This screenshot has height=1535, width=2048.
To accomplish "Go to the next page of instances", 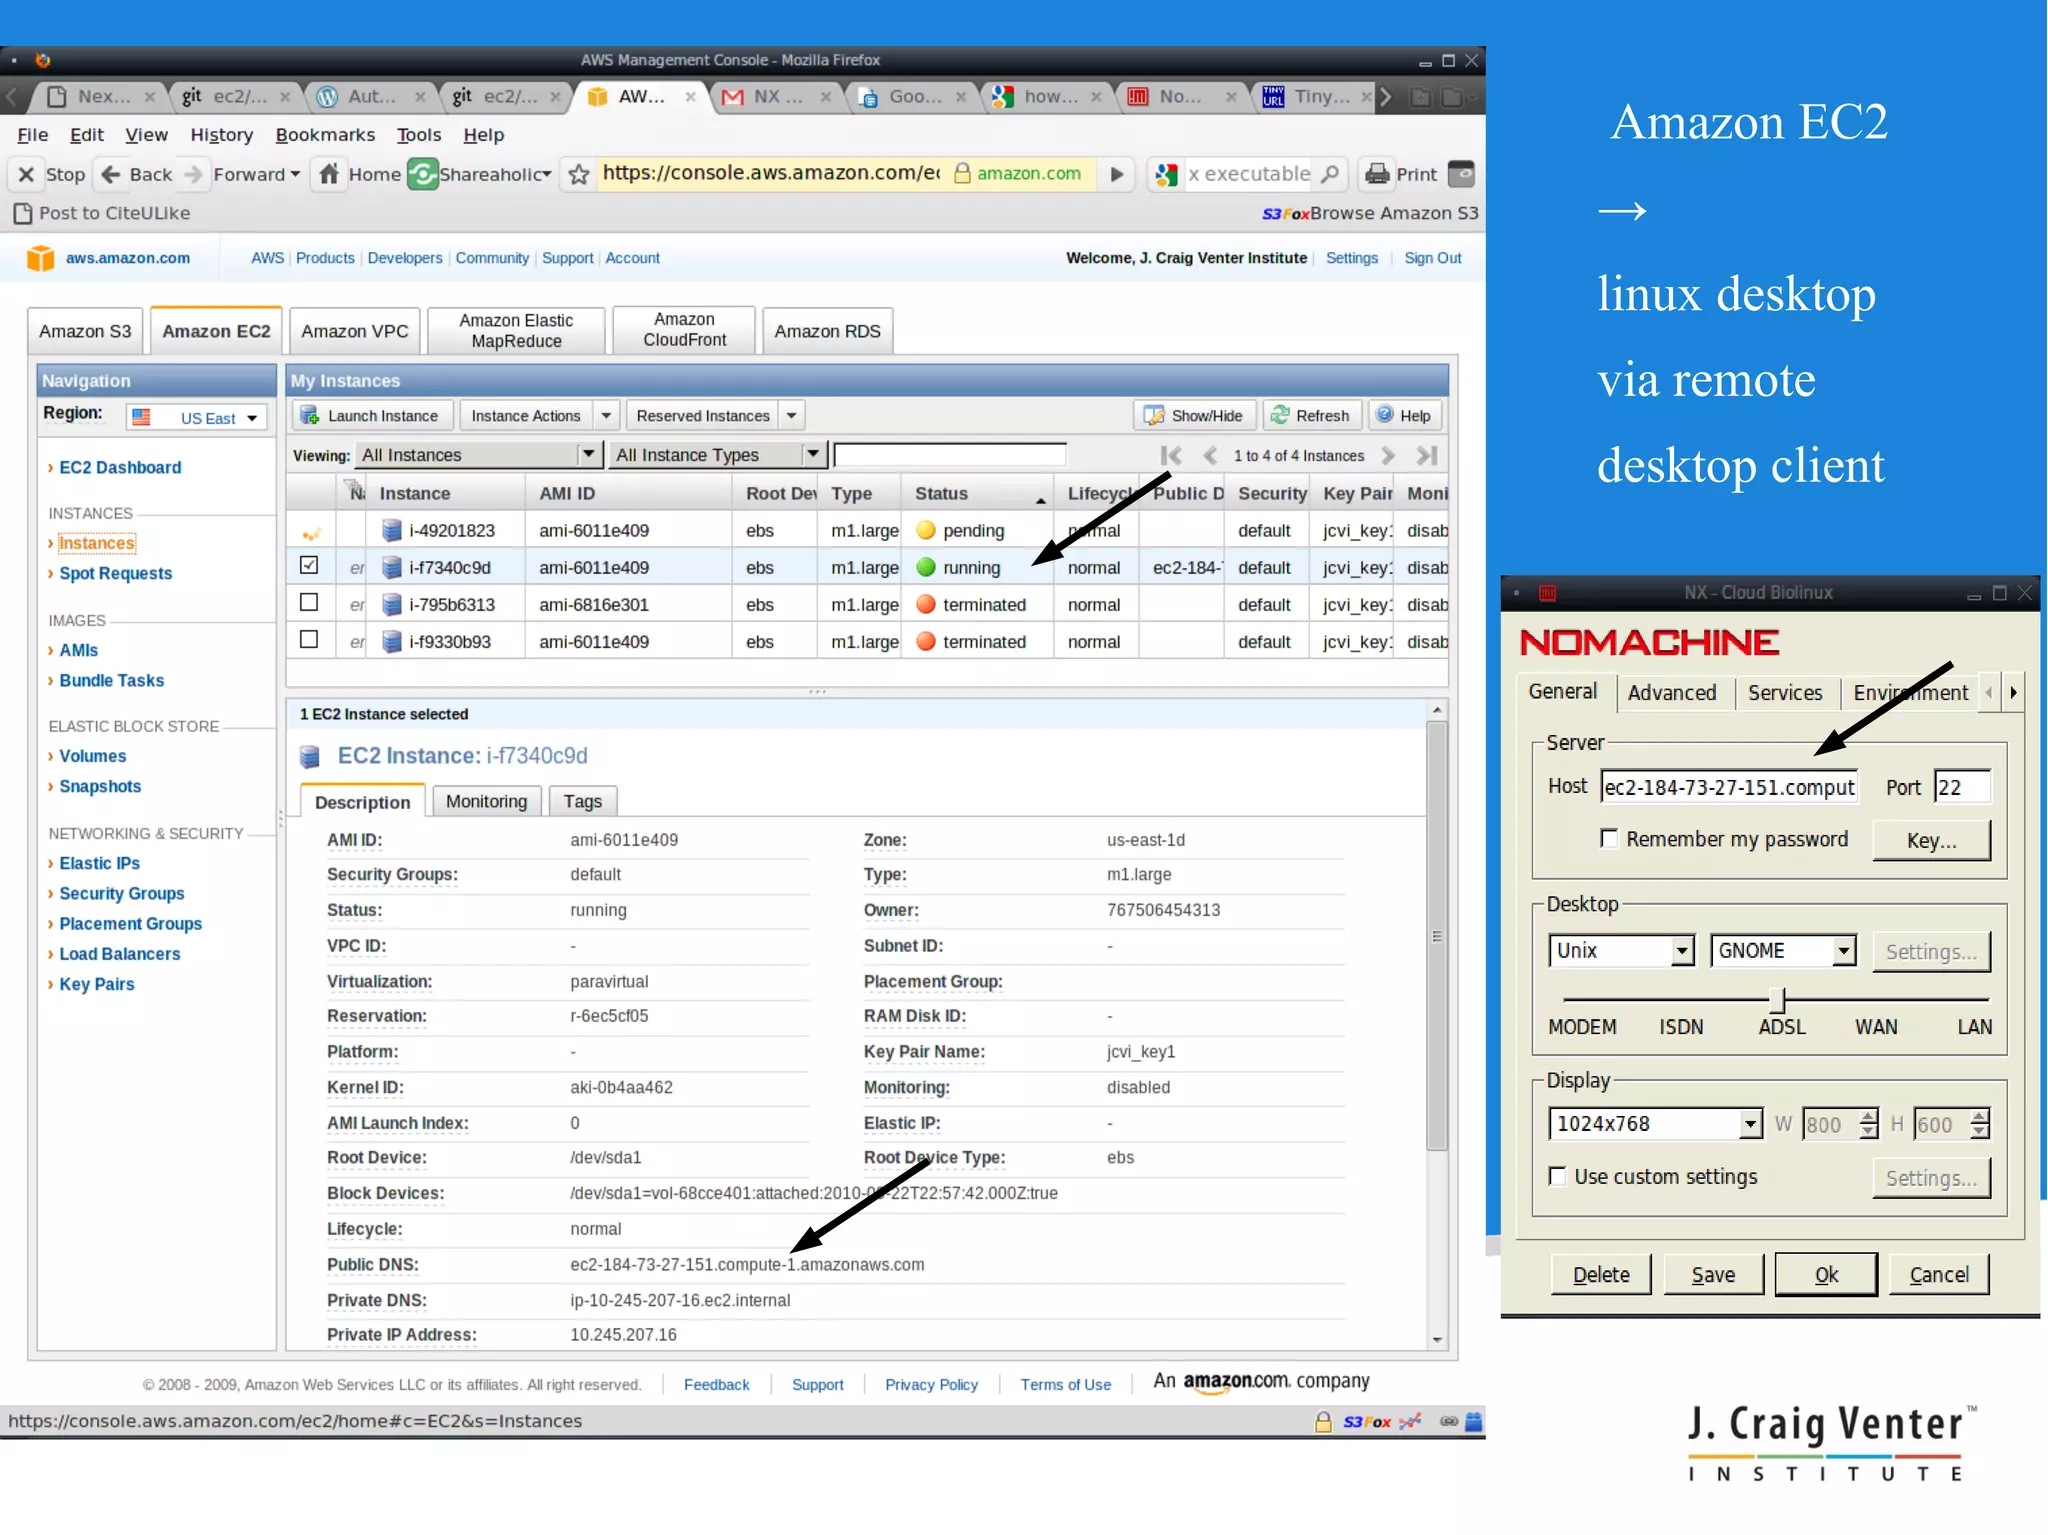I will click(x=1388, y=456).
